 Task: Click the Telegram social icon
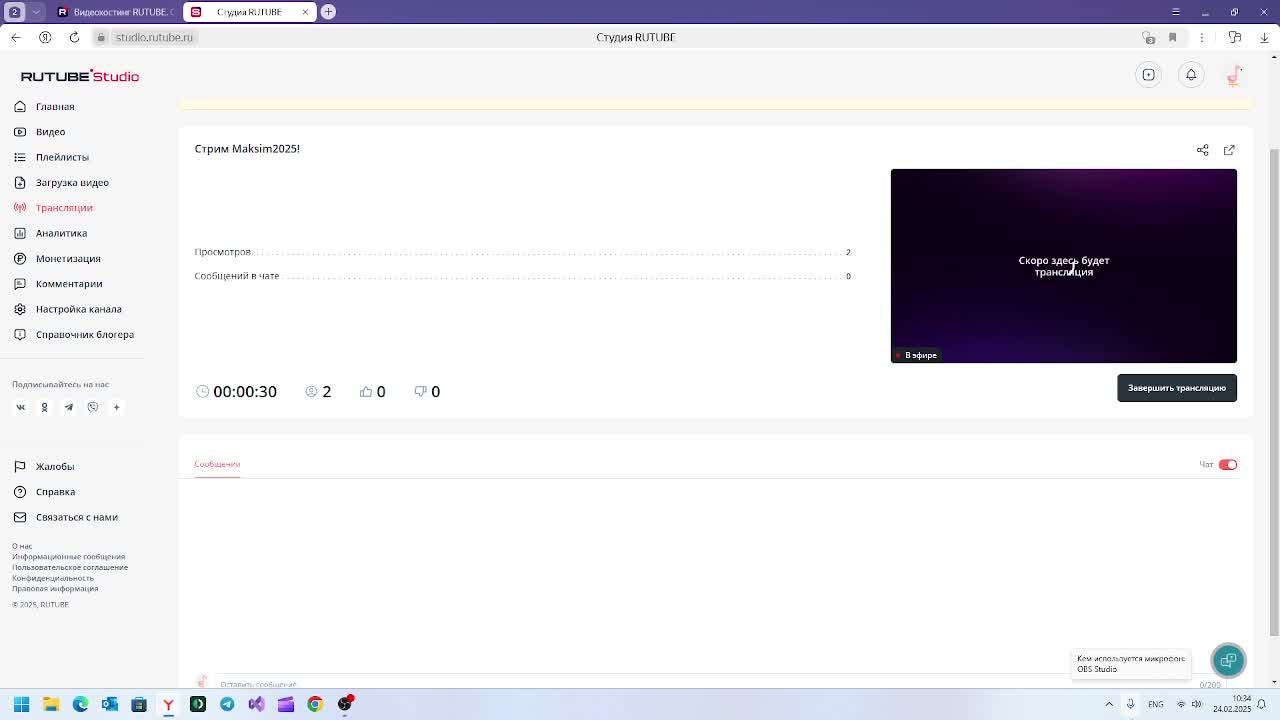[x=69, y=407]
